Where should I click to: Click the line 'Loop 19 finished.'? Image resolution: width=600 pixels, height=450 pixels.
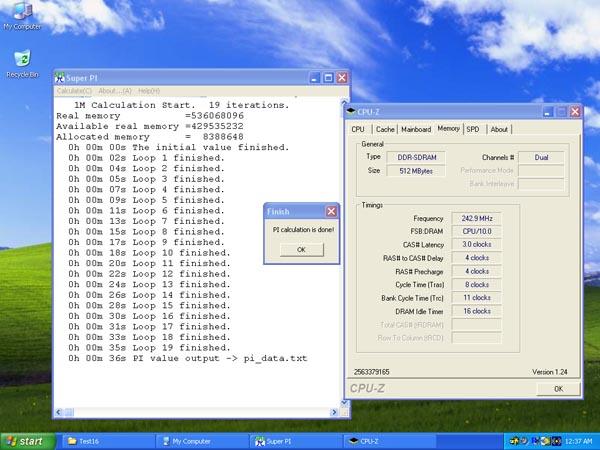pos(150,348)
